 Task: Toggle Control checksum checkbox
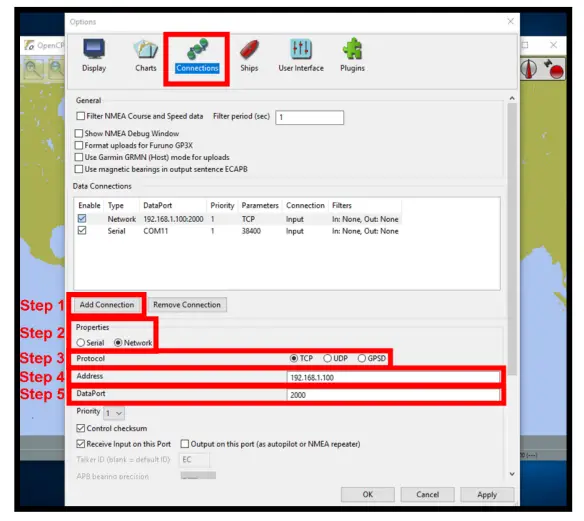coord(80,428)
